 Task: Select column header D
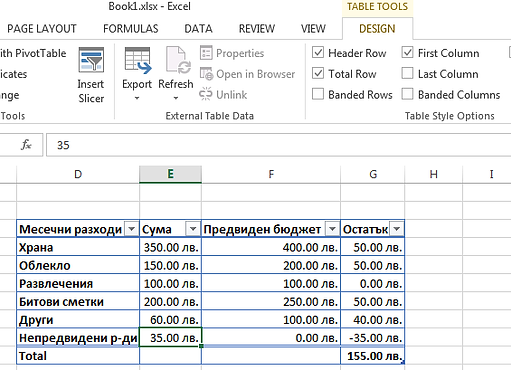coord(78,174)
